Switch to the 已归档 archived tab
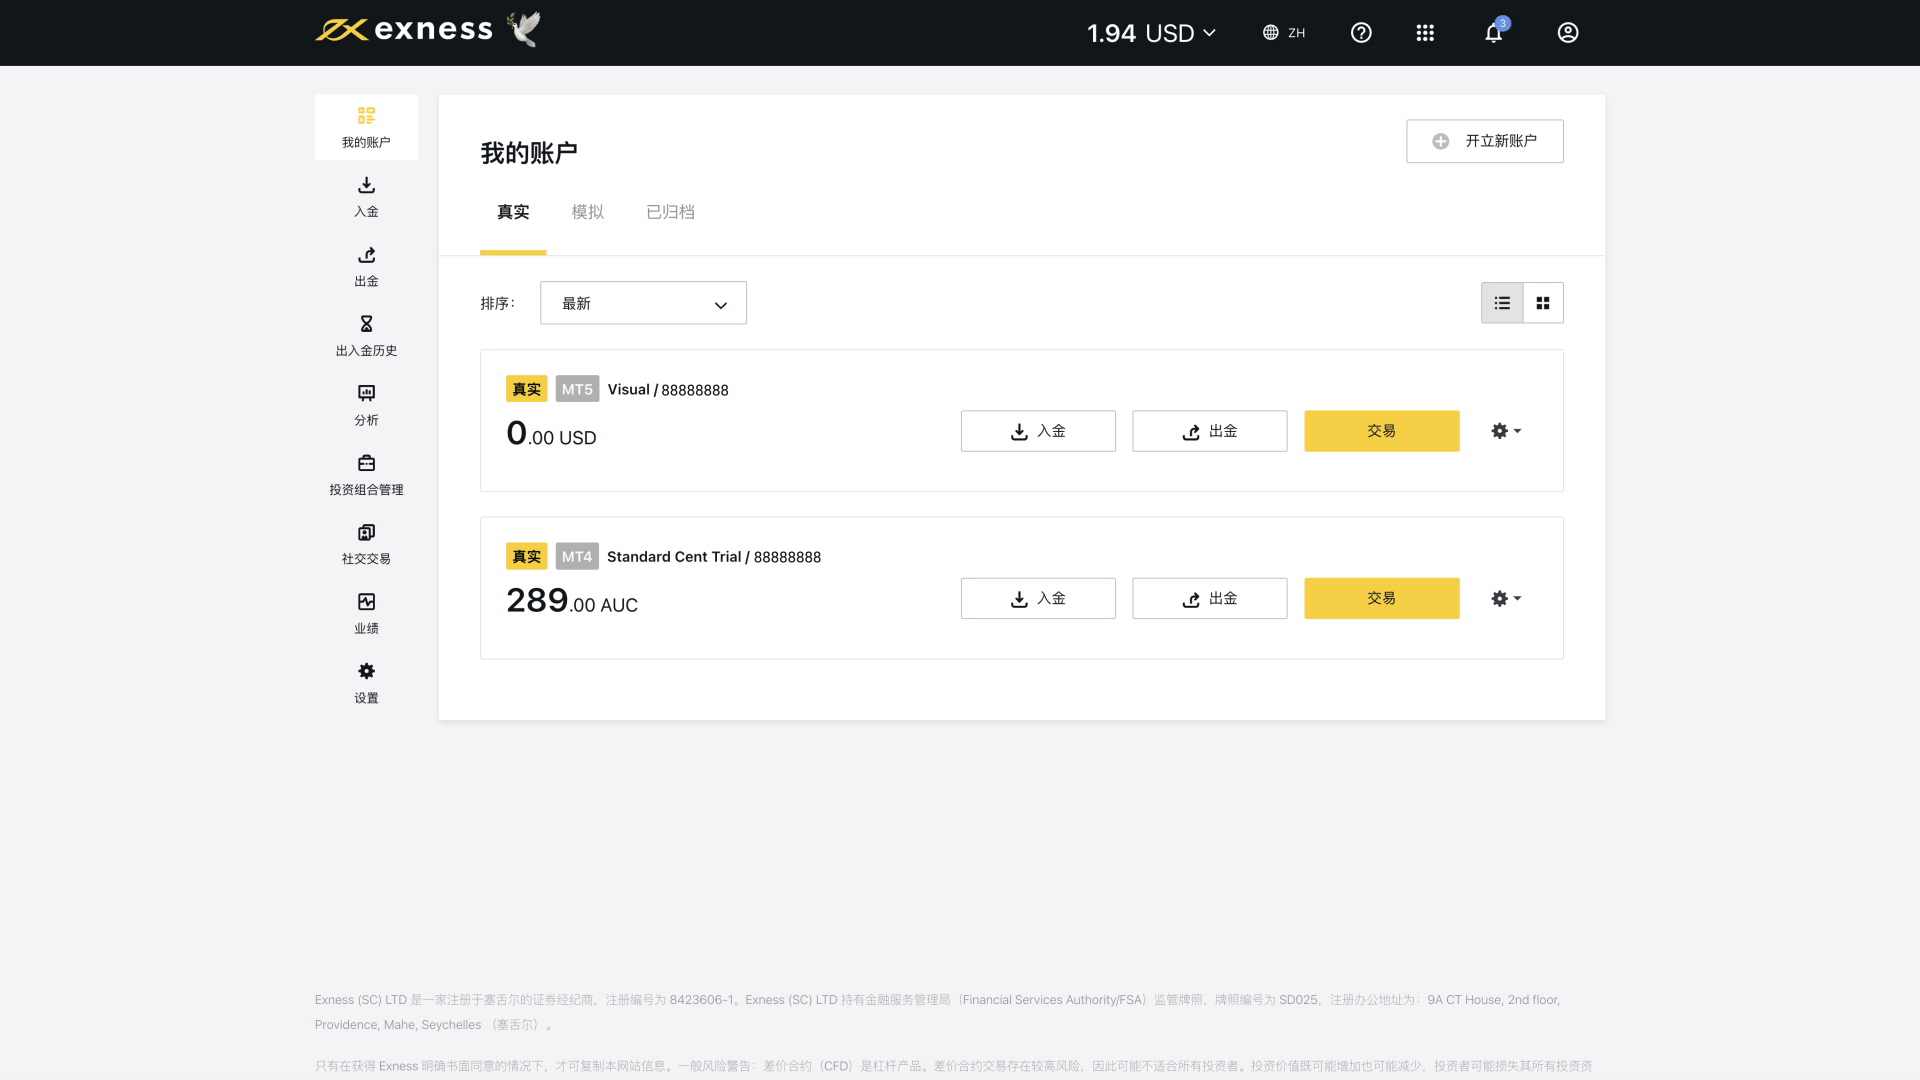 tap(670, 212)
